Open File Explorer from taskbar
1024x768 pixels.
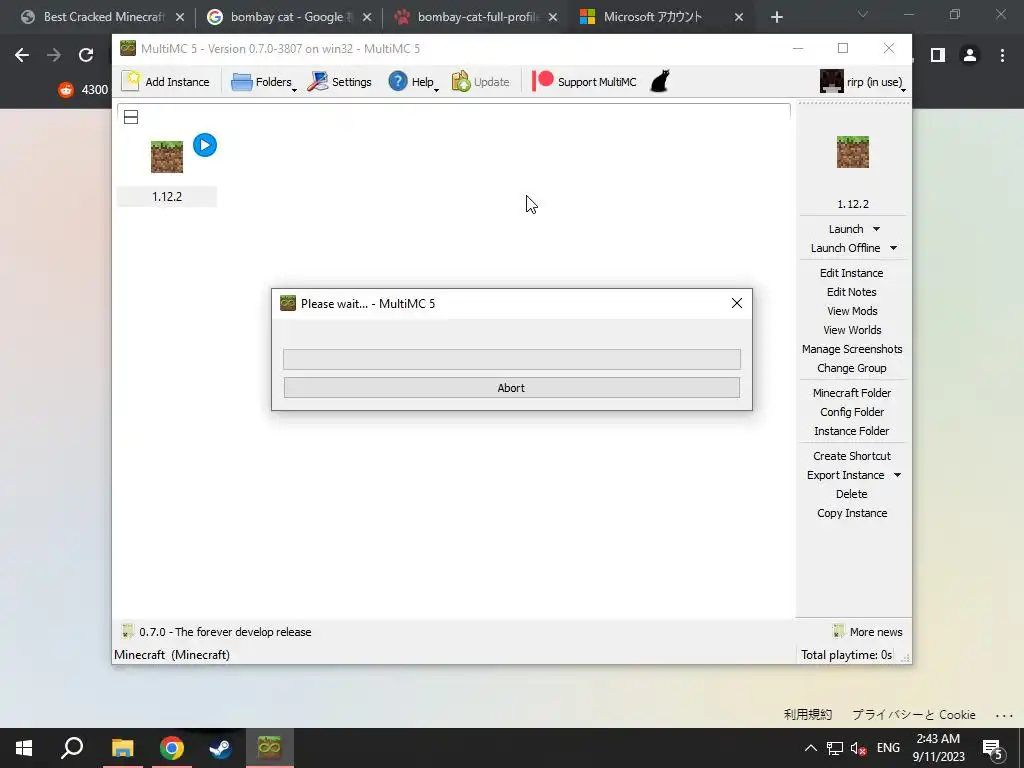[122, 748]
